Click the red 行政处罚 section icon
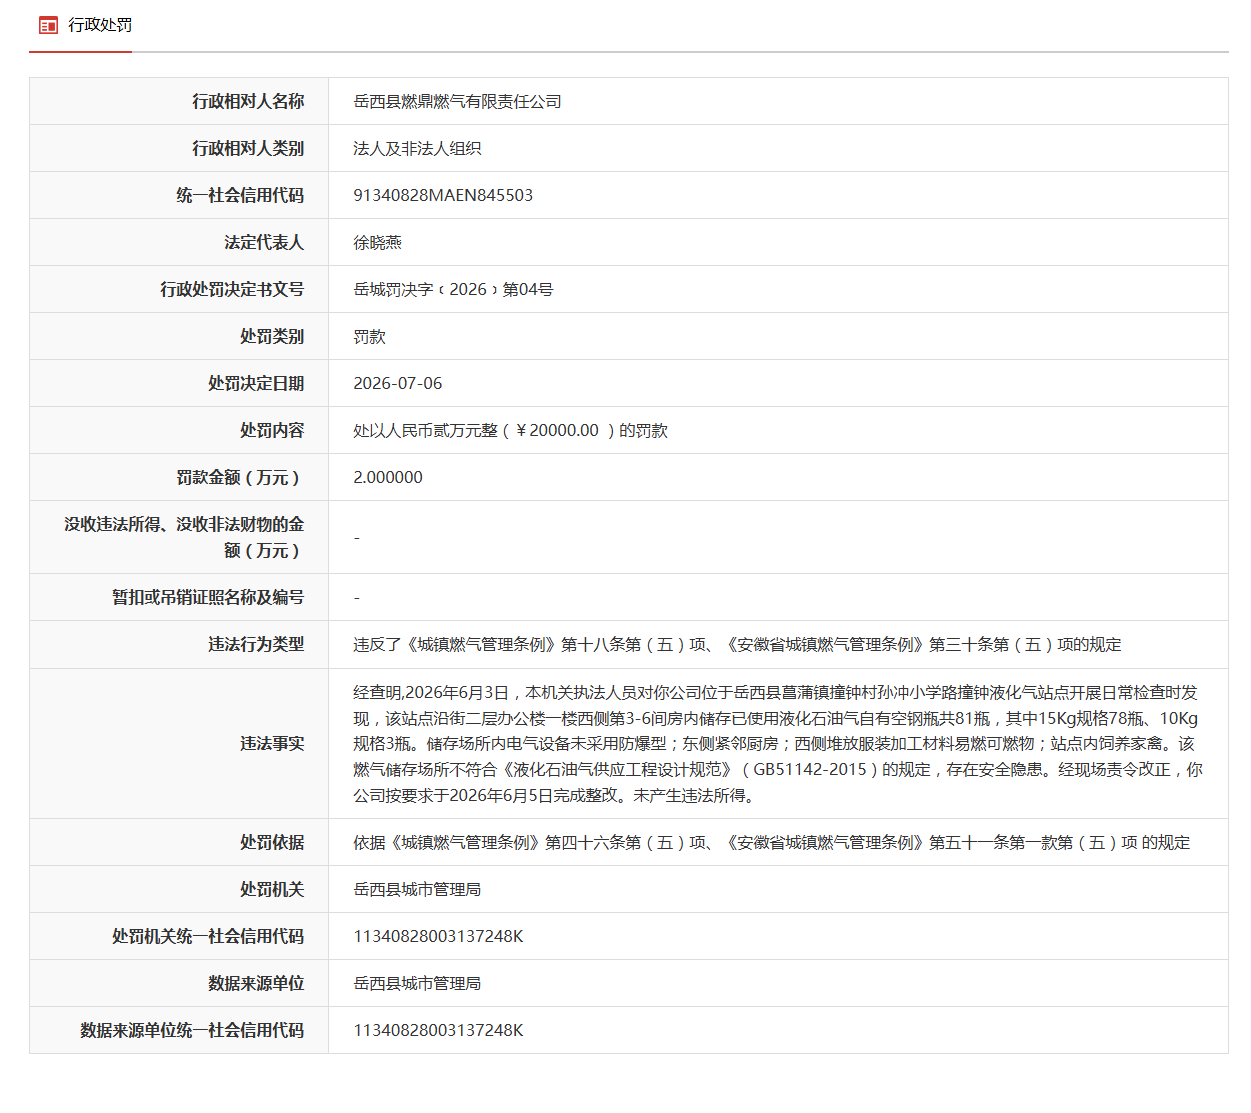Viewport: 1251px width, 1113px height. (x=48, y=25)
